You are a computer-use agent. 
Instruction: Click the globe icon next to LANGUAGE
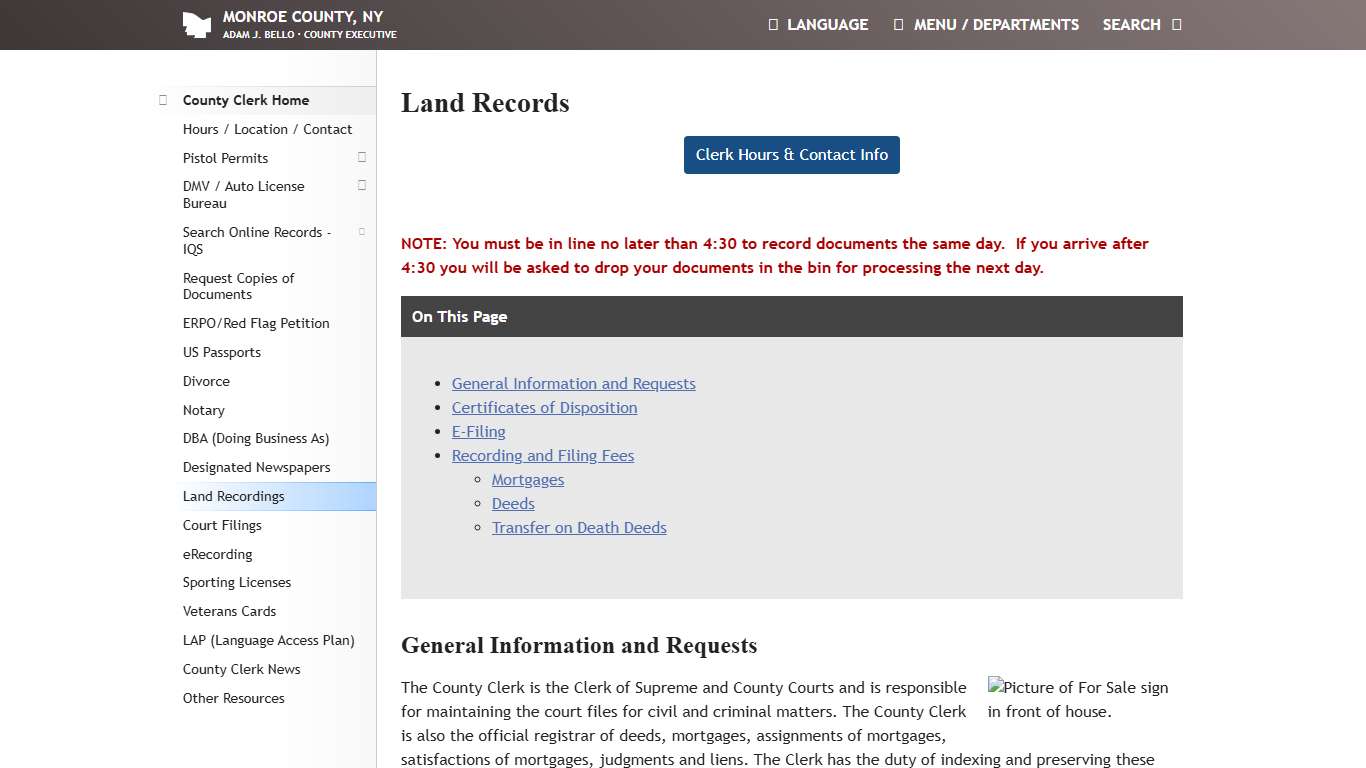(x=774, y=24)
